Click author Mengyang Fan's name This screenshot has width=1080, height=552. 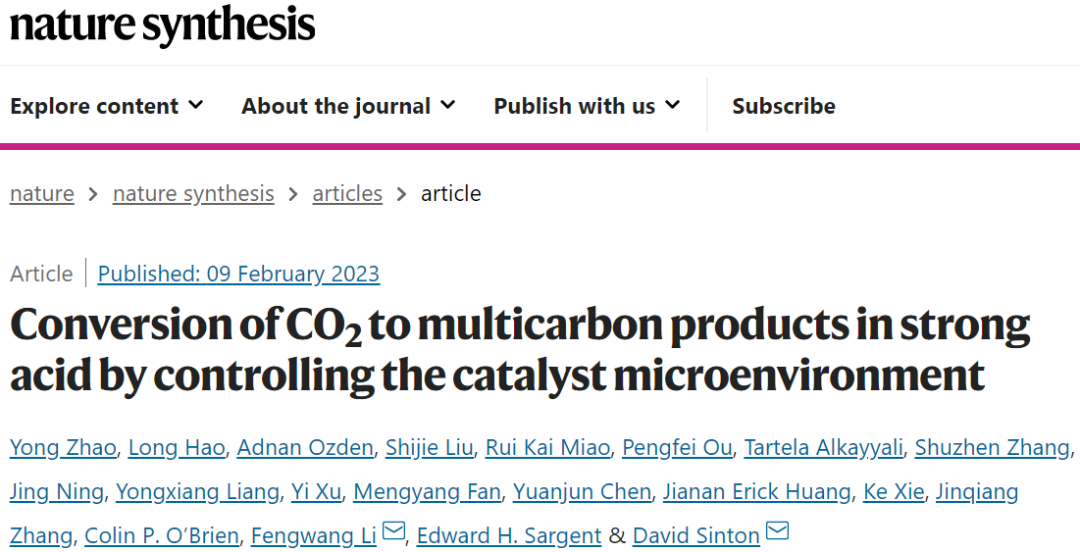pos(427,491)
